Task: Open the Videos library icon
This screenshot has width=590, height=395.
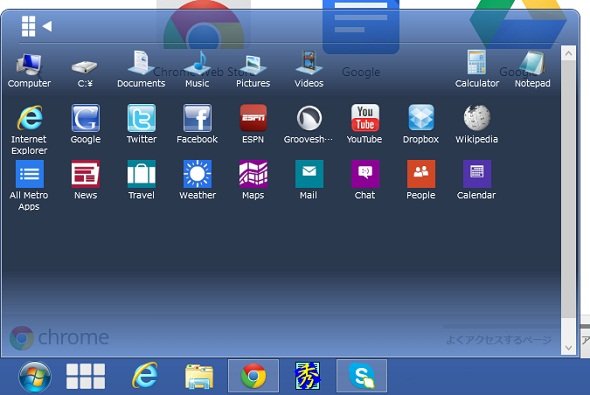Action: (309, 70)
